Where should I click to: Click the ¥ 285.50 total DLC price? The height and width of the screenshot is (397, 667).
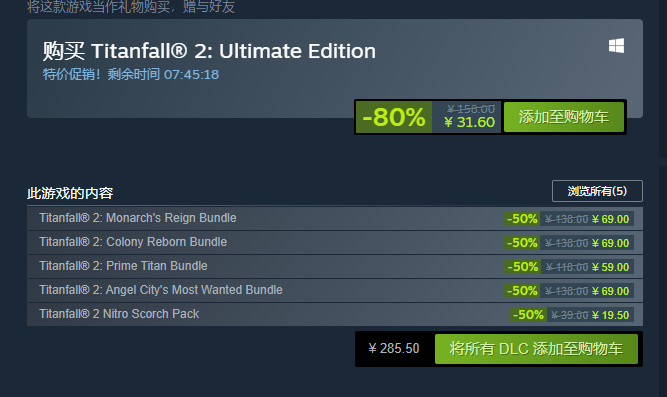pyautogui.click(x=394, y=348)
